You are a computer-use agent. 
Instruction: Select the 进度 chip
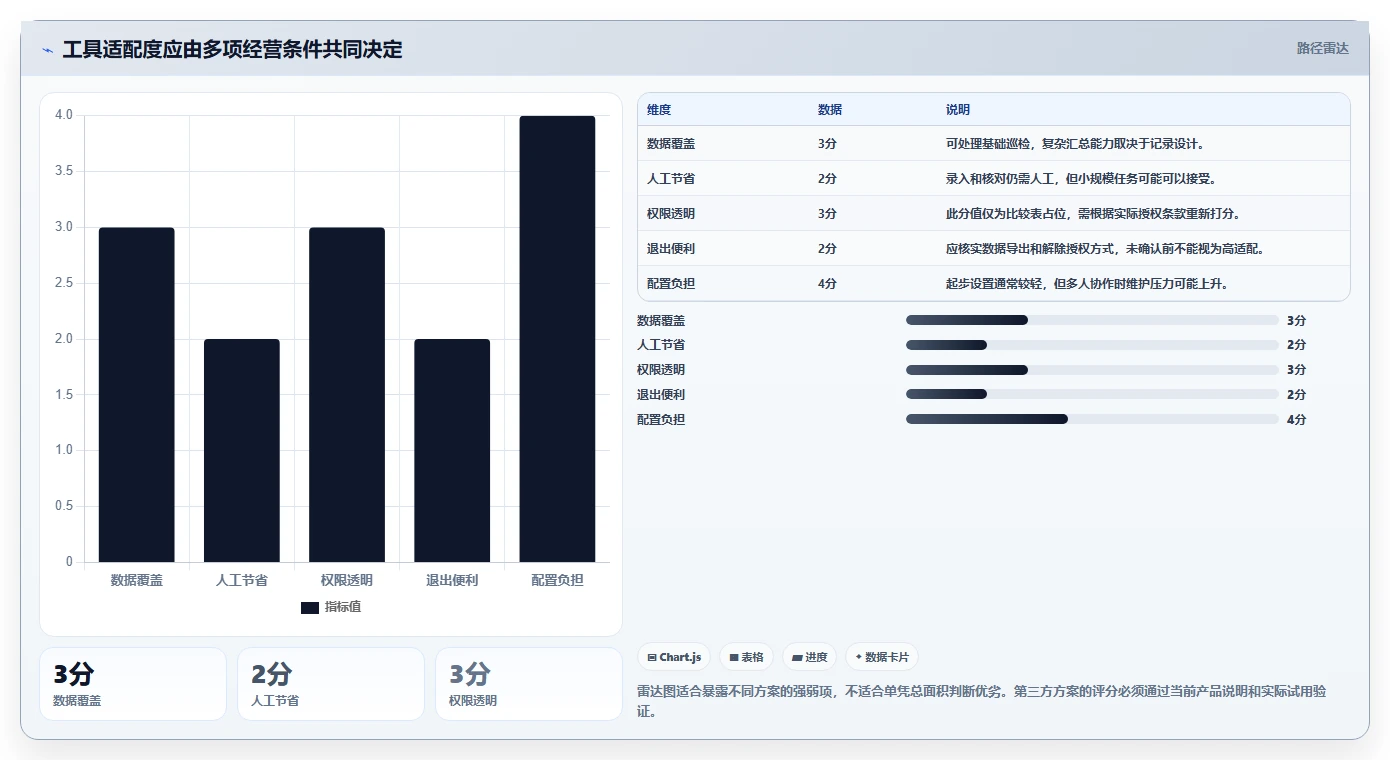click(x=809, y=657)
